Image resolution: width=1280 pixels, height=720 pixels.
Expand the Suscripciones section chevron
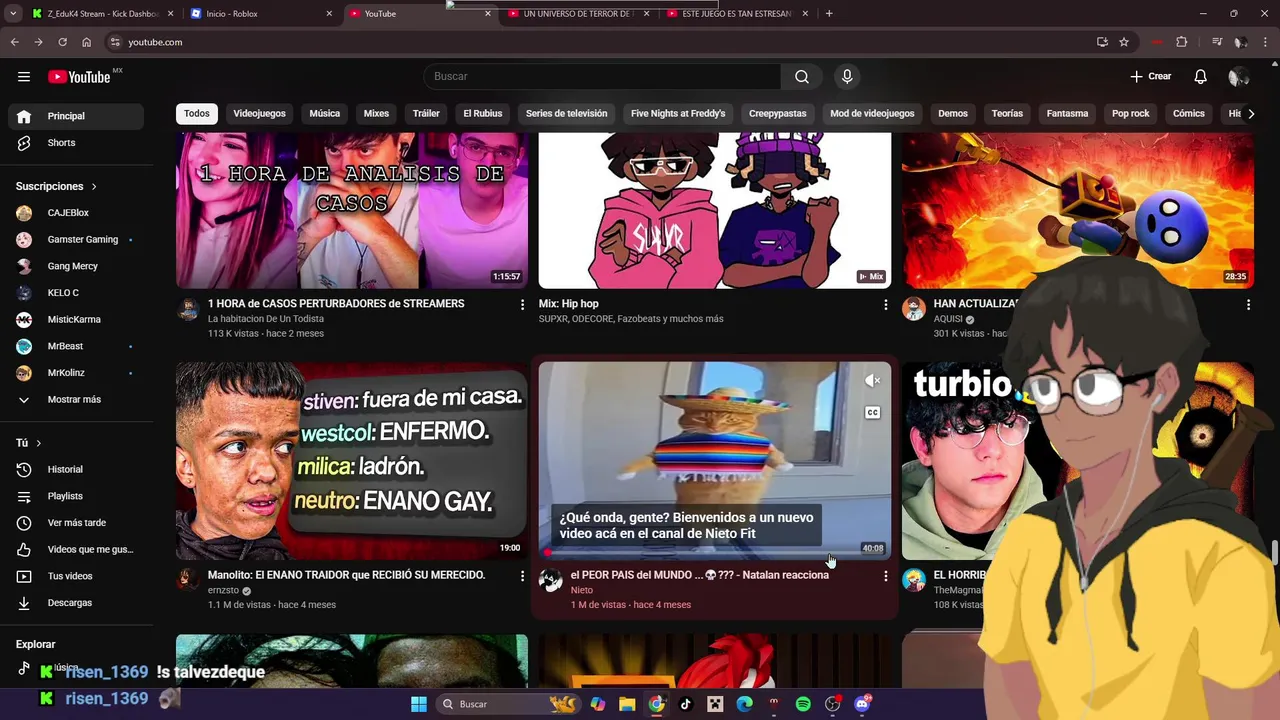(x=94, y=187)
